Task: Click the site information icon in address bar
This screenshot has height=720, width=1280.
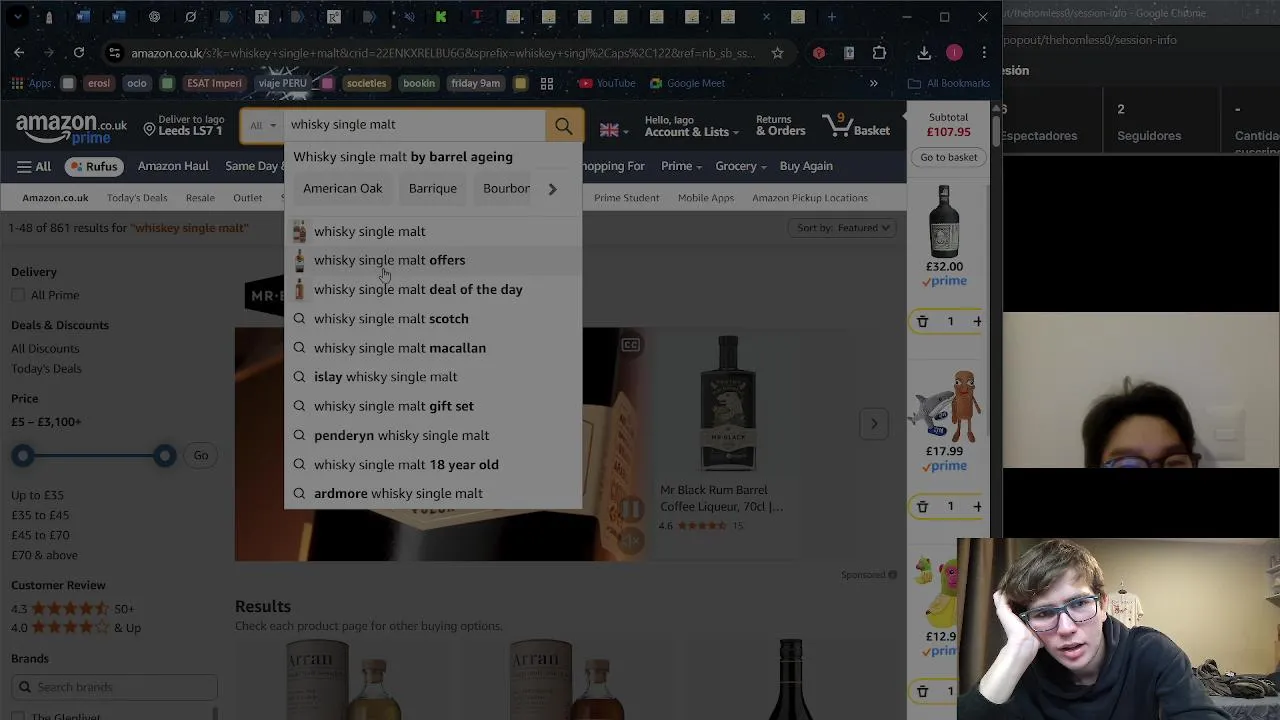Action: (114, 53)
